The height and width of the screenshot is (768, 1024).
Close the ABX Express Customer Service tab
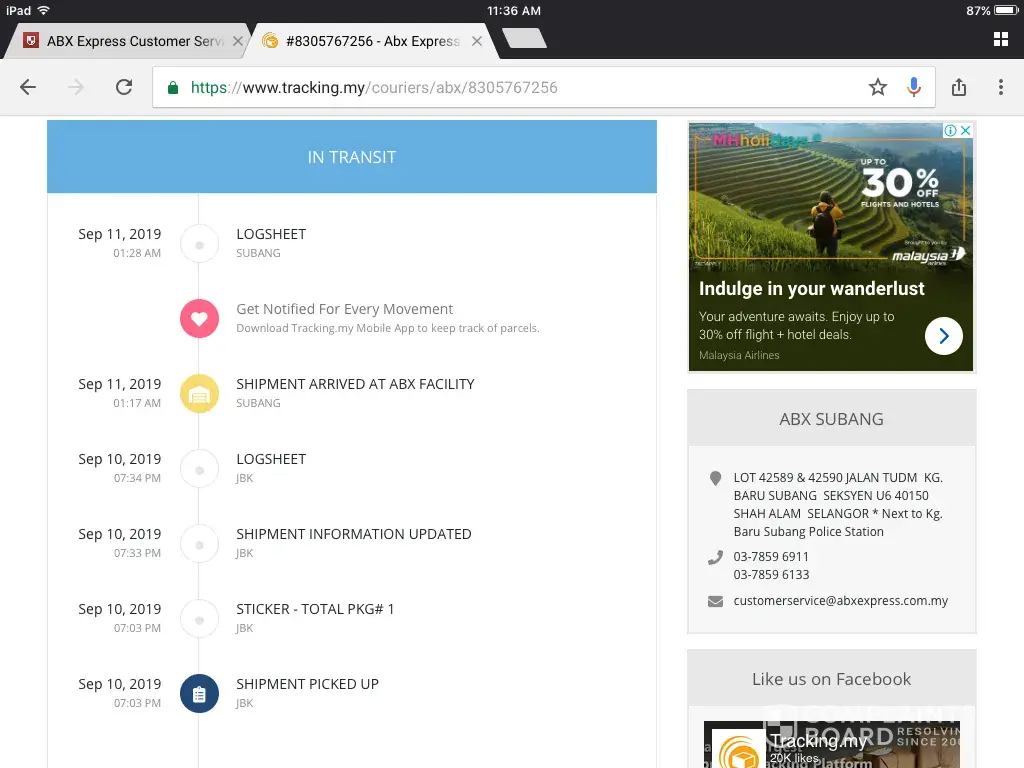tap(238, 41)
